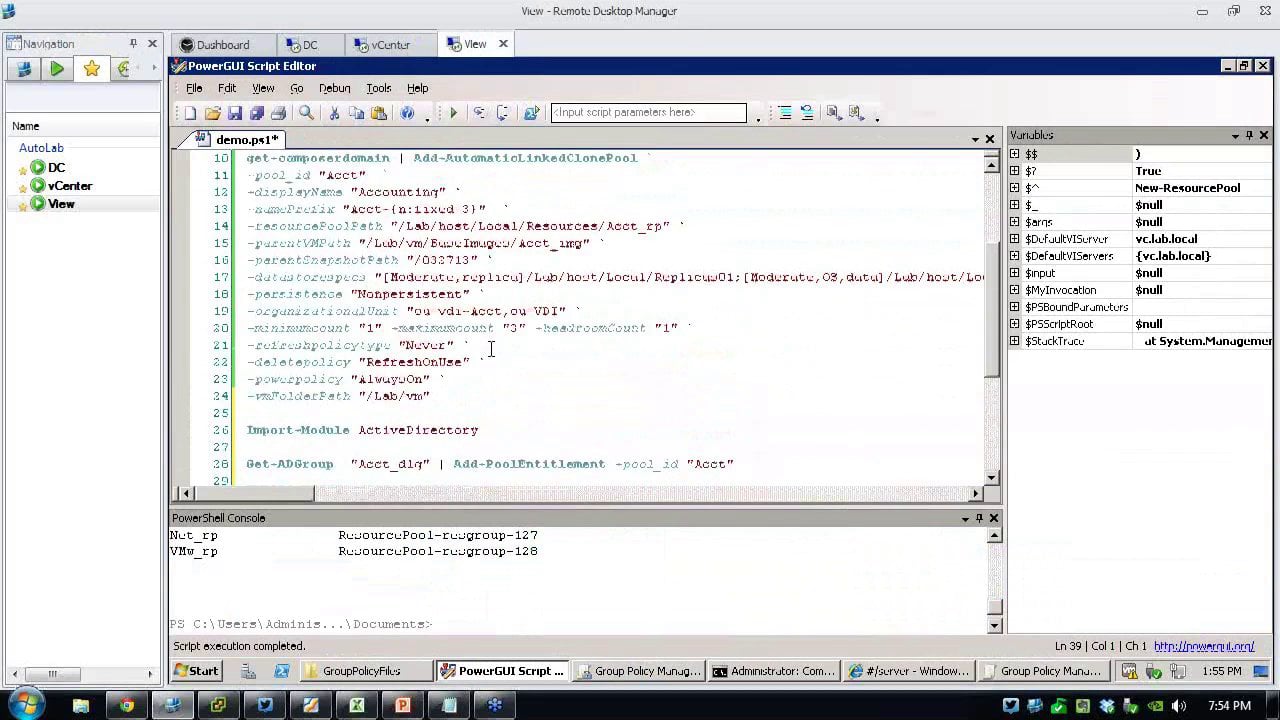Viewport: 1280px width, 720px height.
Task: Open the Help menu
Action: pyautogui.click(x=418, y=88)
